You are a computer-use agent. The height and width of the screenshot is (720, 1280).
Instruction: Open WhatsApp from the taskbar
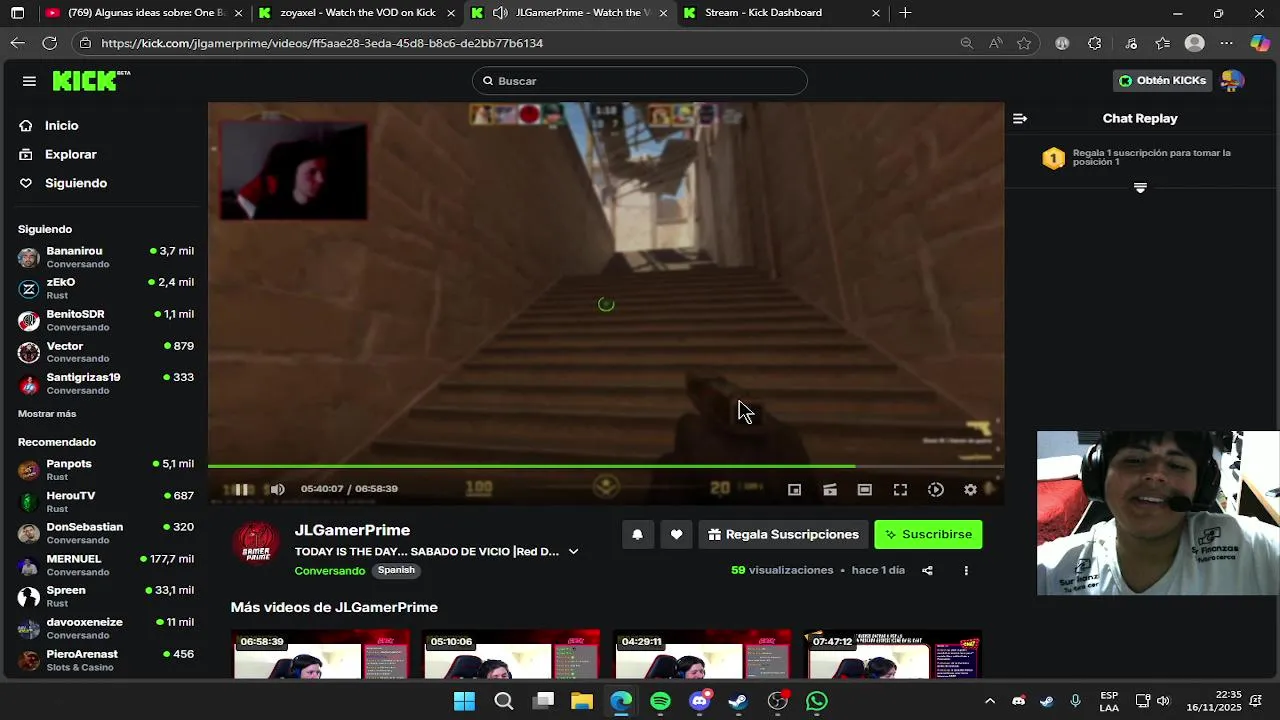click(817, 701)
